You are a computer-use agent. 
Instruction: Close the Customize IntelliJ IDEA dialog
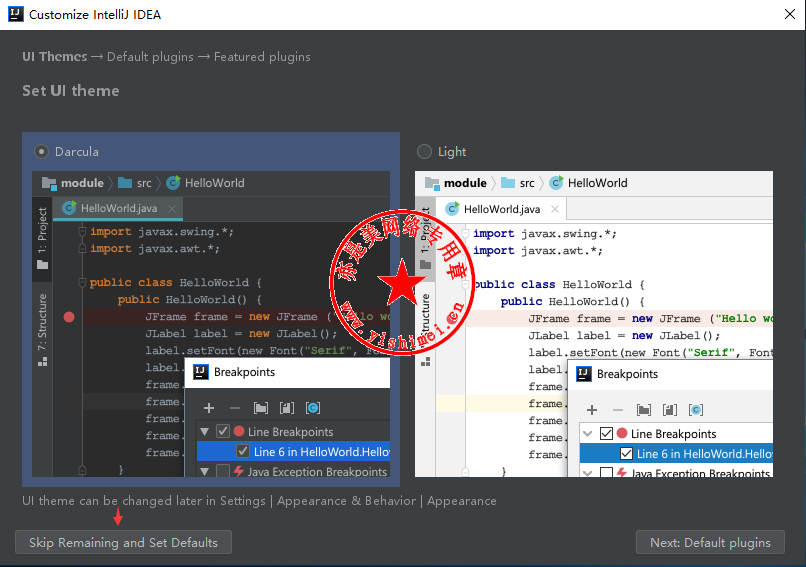(790, 14)
